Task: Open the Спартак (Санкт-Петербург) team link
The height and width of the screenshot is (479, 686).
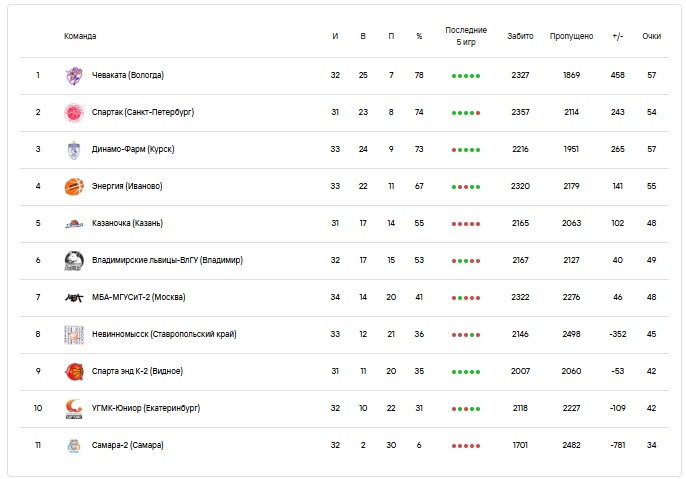Action: [x=143, y=112]
